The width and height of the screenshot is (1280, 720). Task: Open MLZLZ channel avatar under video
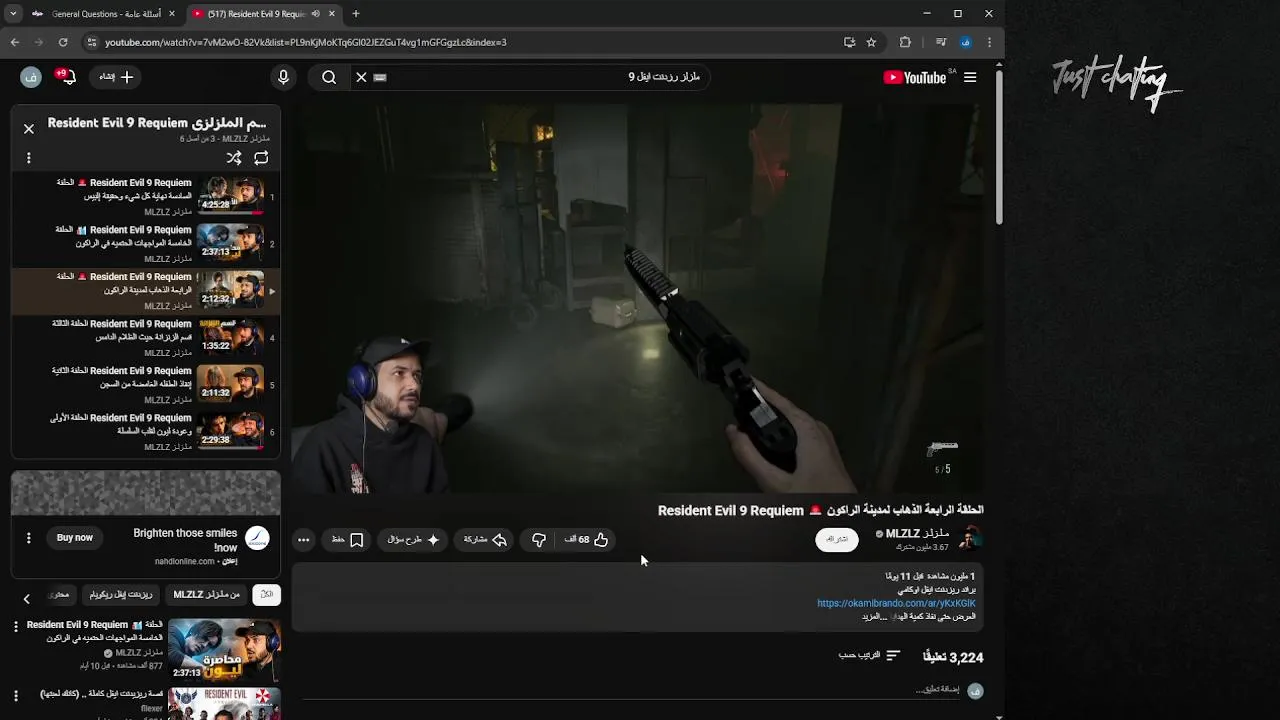click(x=969, y=539)
